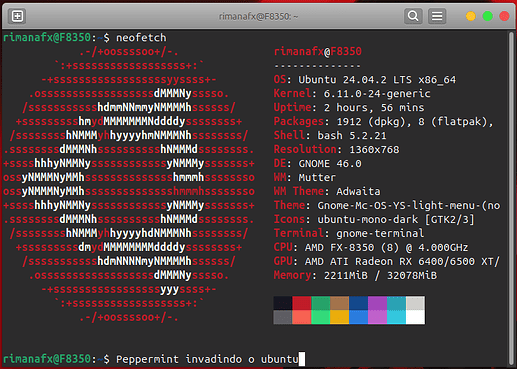
Task: Click the Resolution line 1360x768
Action: point(336,150)
